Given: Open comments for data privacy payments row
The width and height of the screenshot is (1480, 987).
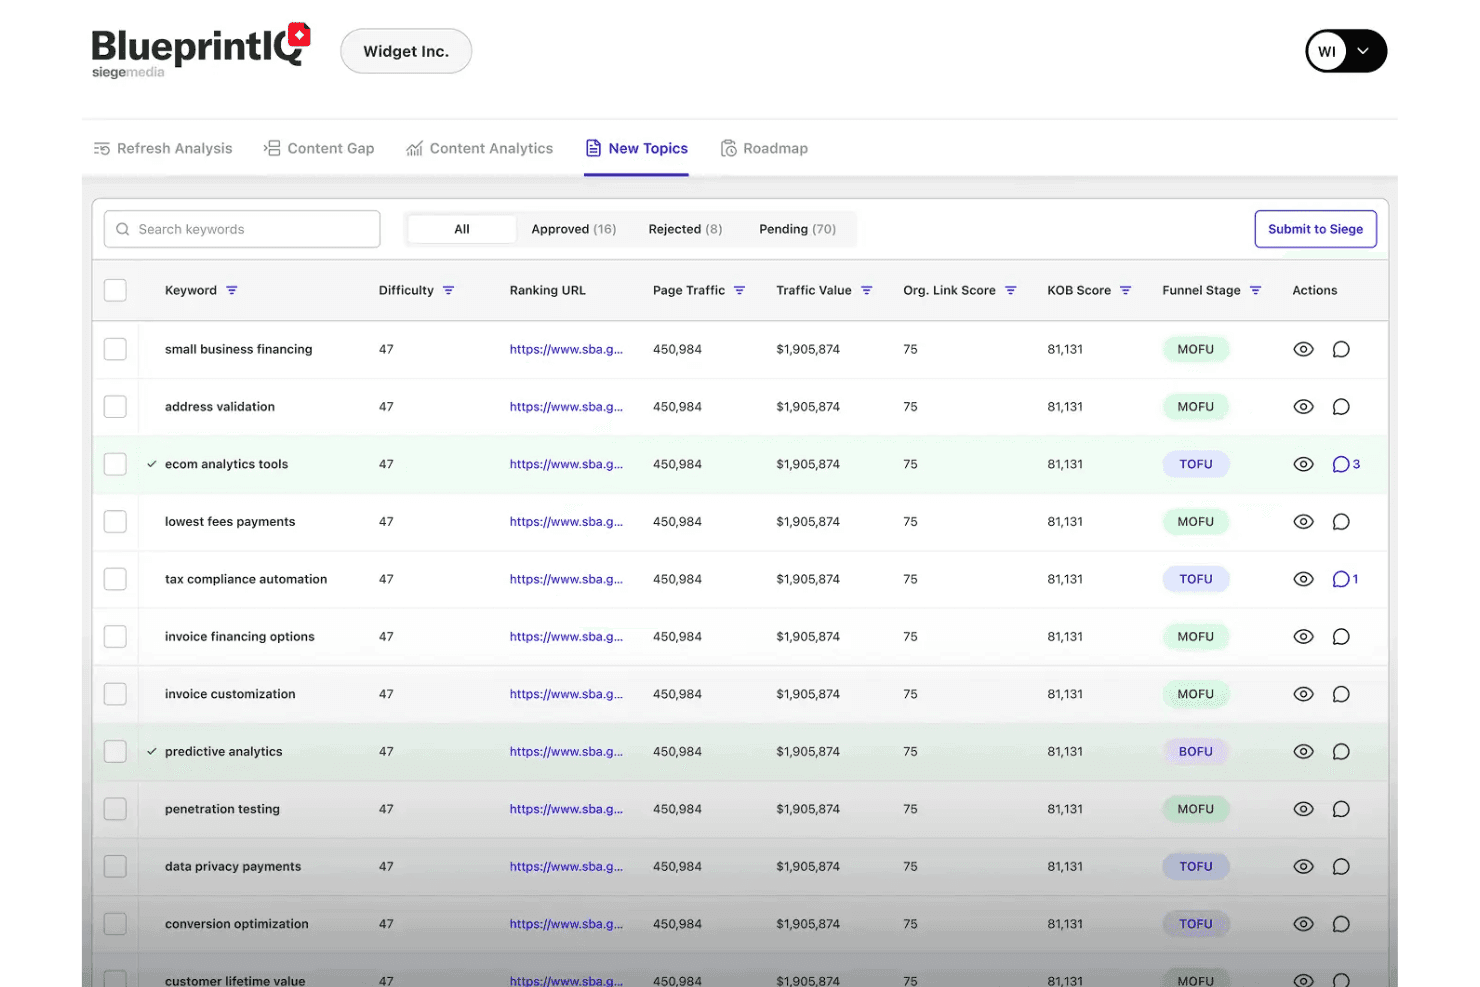Looking at the screenshot, I should (x=1341, y=867).
